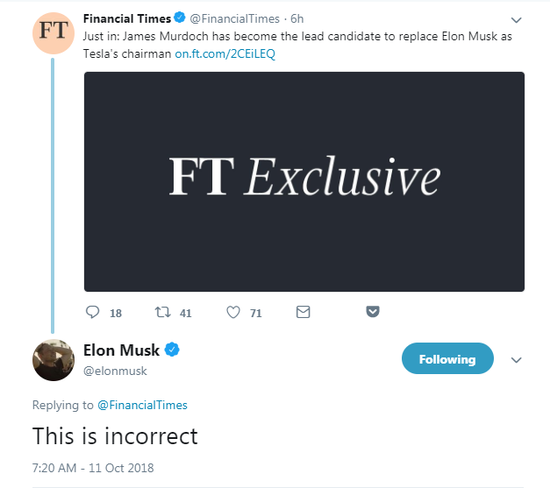Screen dimensions: 550x488
Task: Click the verified badge beside Elon Musk
Action: pyautogui.click(x=172, y=350)
